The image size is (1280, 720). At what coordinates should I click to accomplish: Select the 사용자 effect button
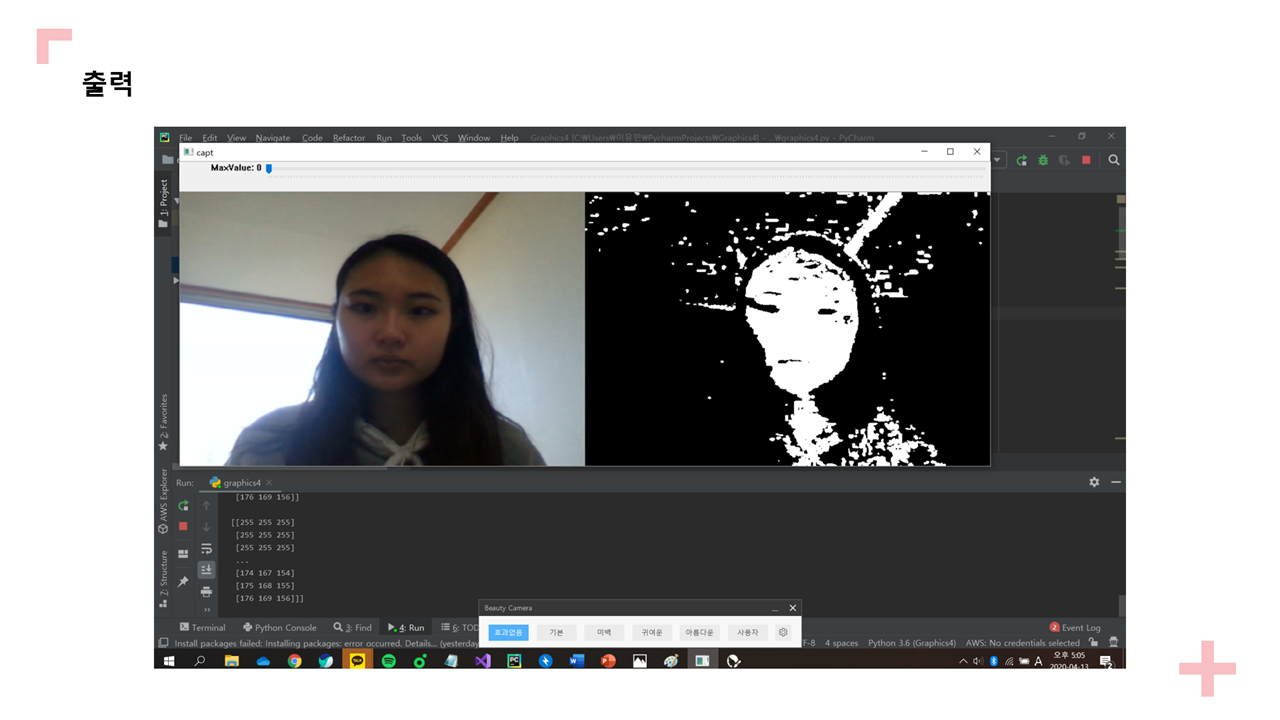point(748,632)
